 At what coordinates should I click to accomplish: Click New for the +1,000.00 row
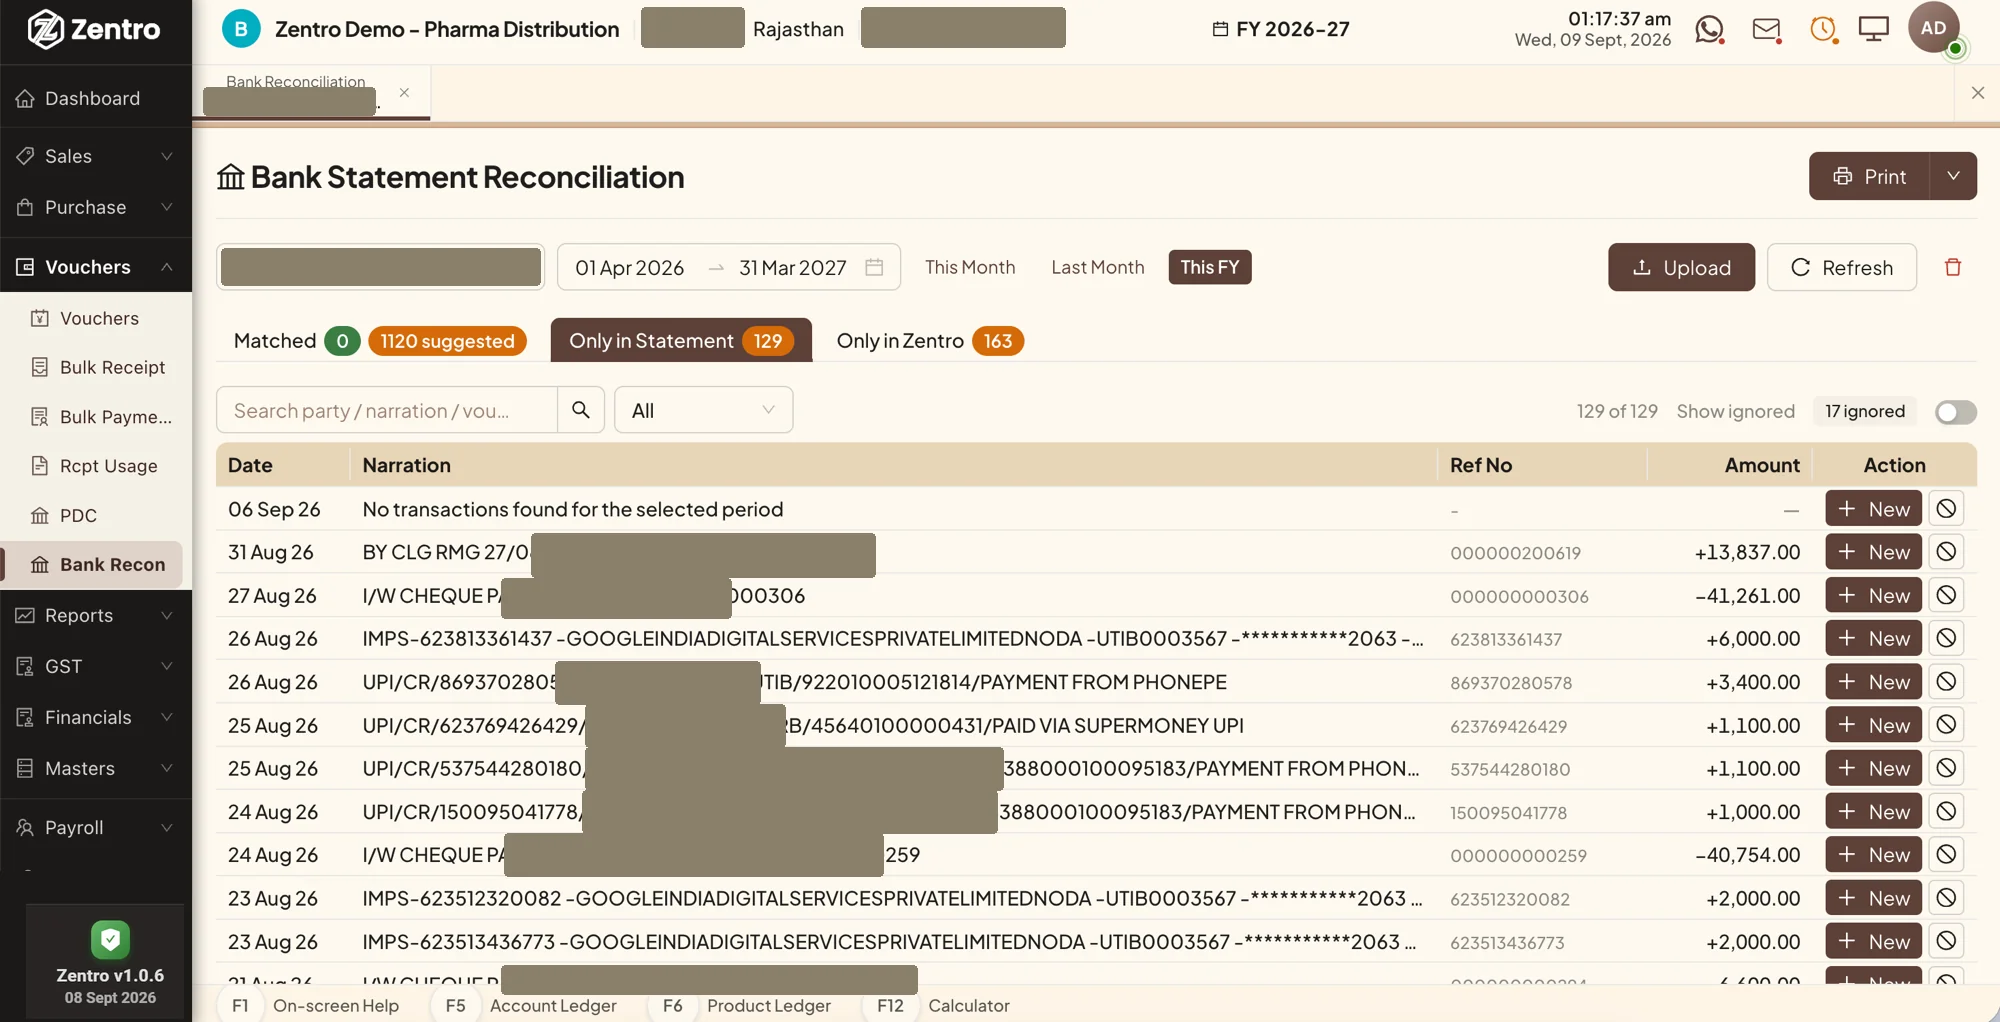coord(1873,812)
